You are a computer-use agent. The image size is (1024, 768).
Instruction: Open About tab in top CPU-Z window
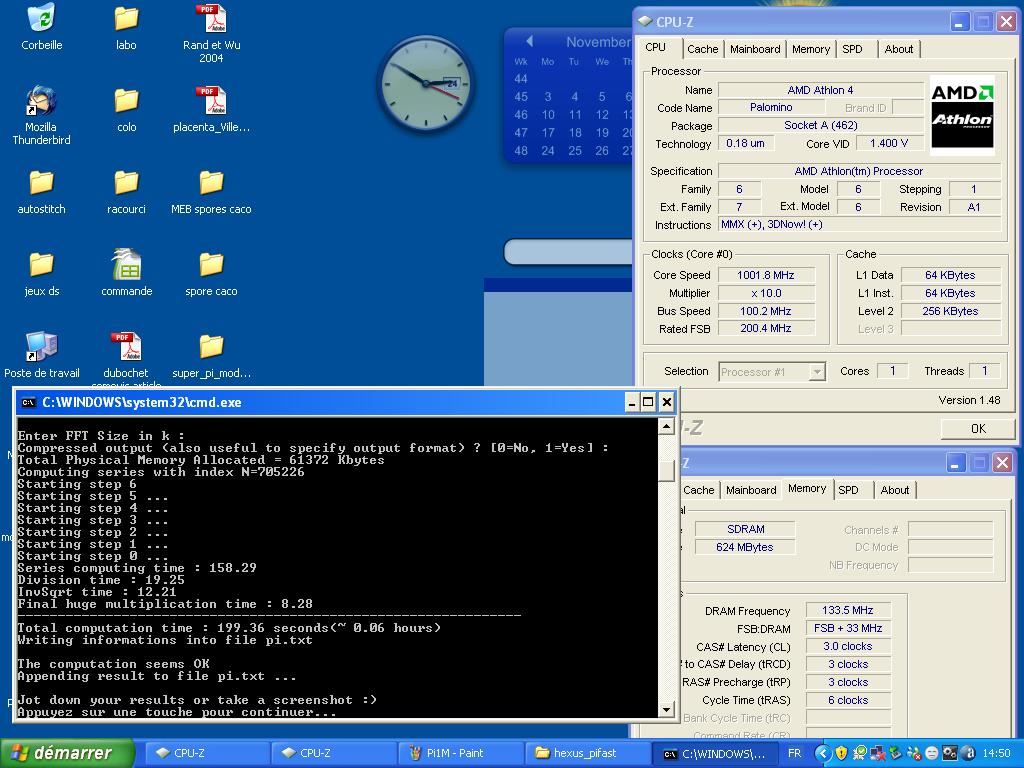tap(899, 49)
